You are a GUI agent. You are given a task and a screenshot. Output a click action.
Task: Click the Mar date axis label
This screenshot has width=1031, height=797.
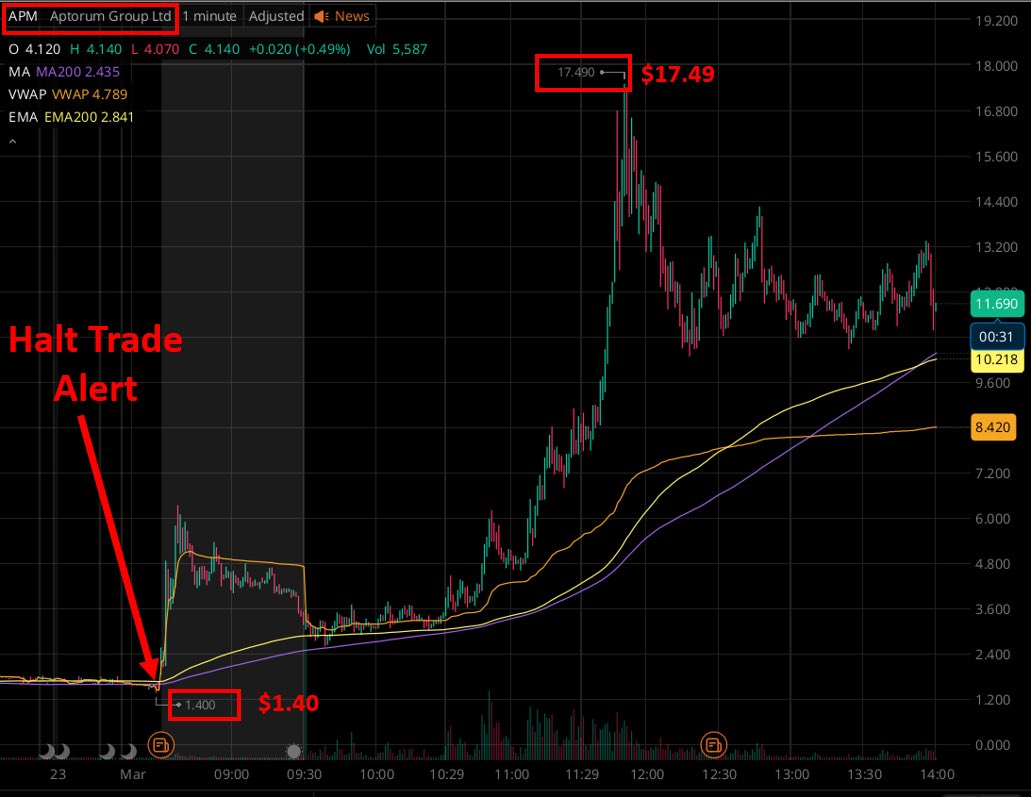coord(133,774)
